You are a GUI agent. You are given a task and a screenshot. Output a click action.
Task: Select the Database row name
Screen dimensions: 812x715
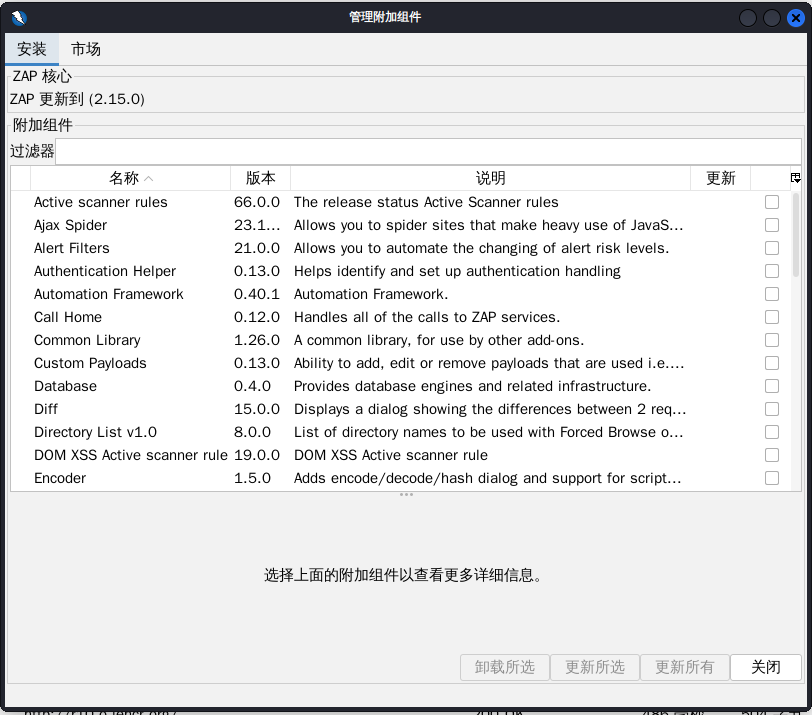(65, 386)
